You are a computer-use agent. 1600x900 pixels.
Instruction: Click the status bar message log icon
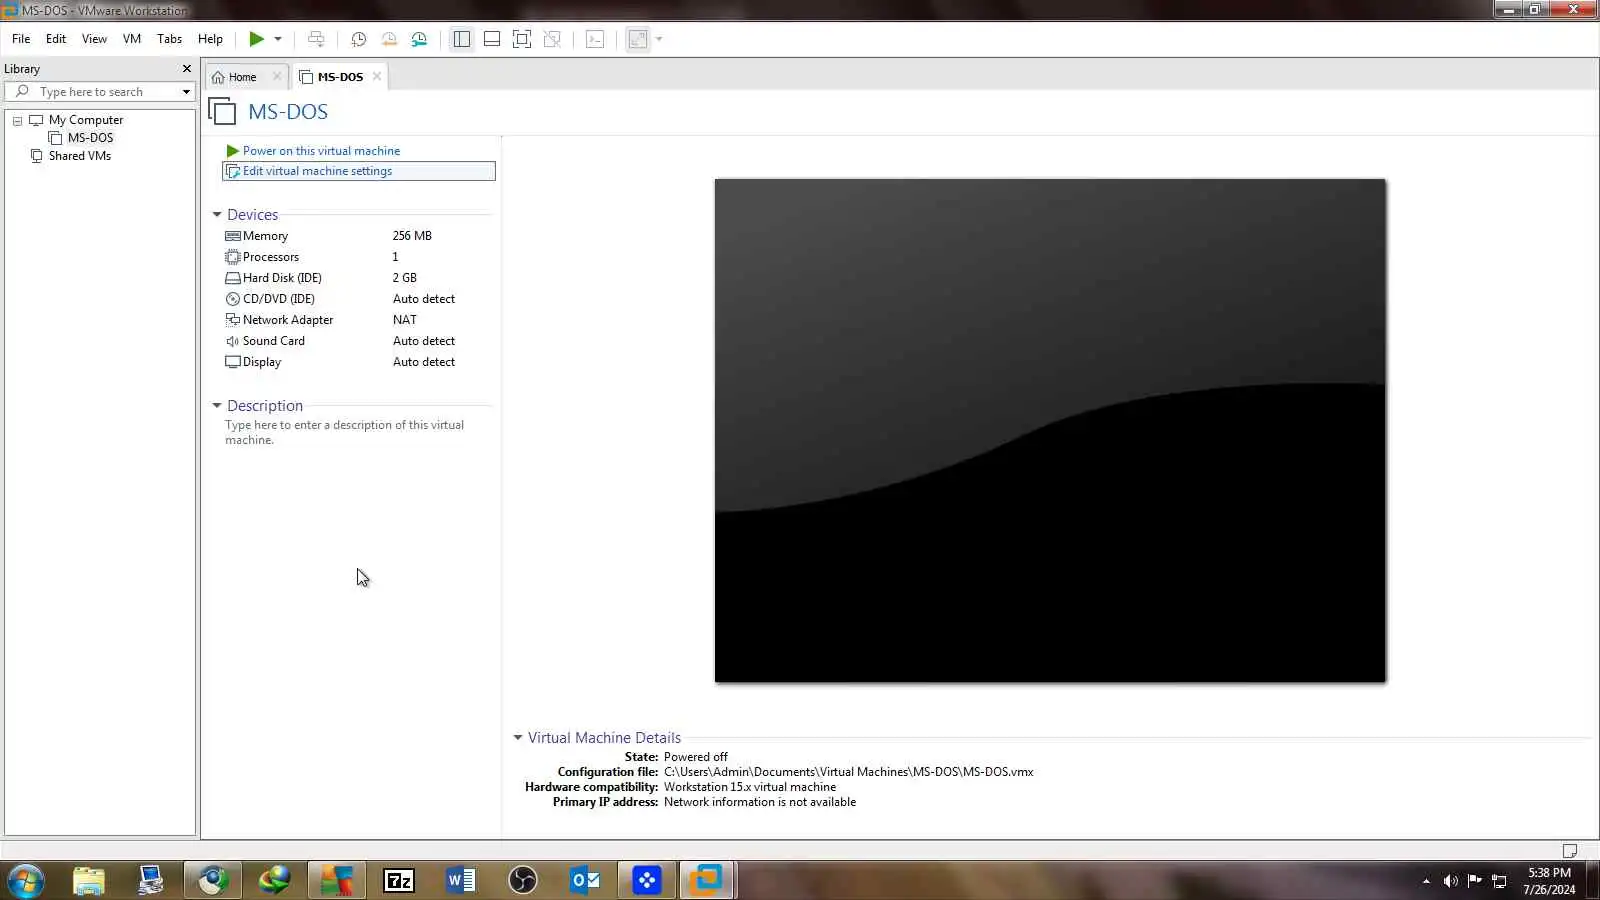coord(1570,851)
